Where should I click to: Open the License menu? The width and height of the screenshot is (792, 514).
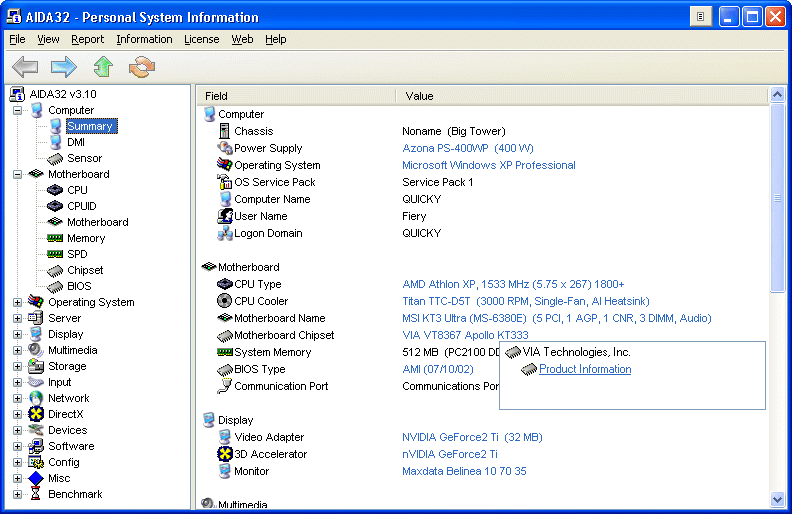pos(202,39)
